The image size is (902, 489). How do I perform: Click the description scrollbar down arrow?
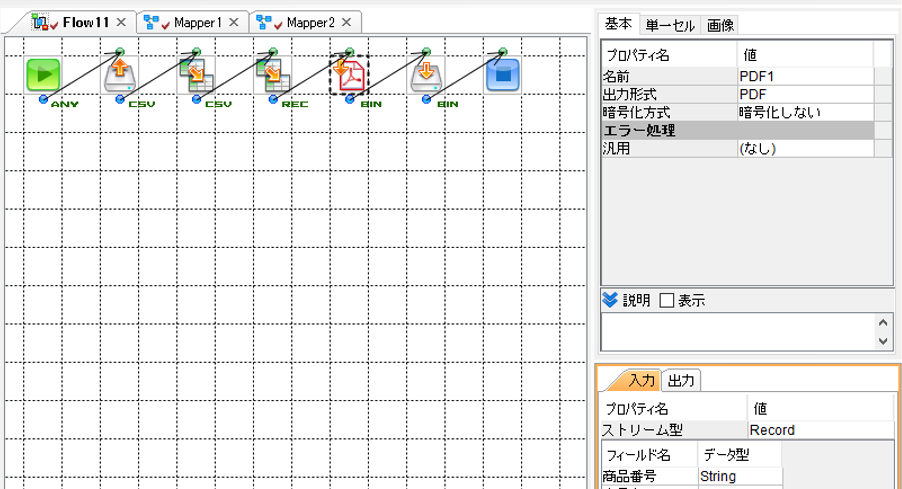tap(883, 341)
